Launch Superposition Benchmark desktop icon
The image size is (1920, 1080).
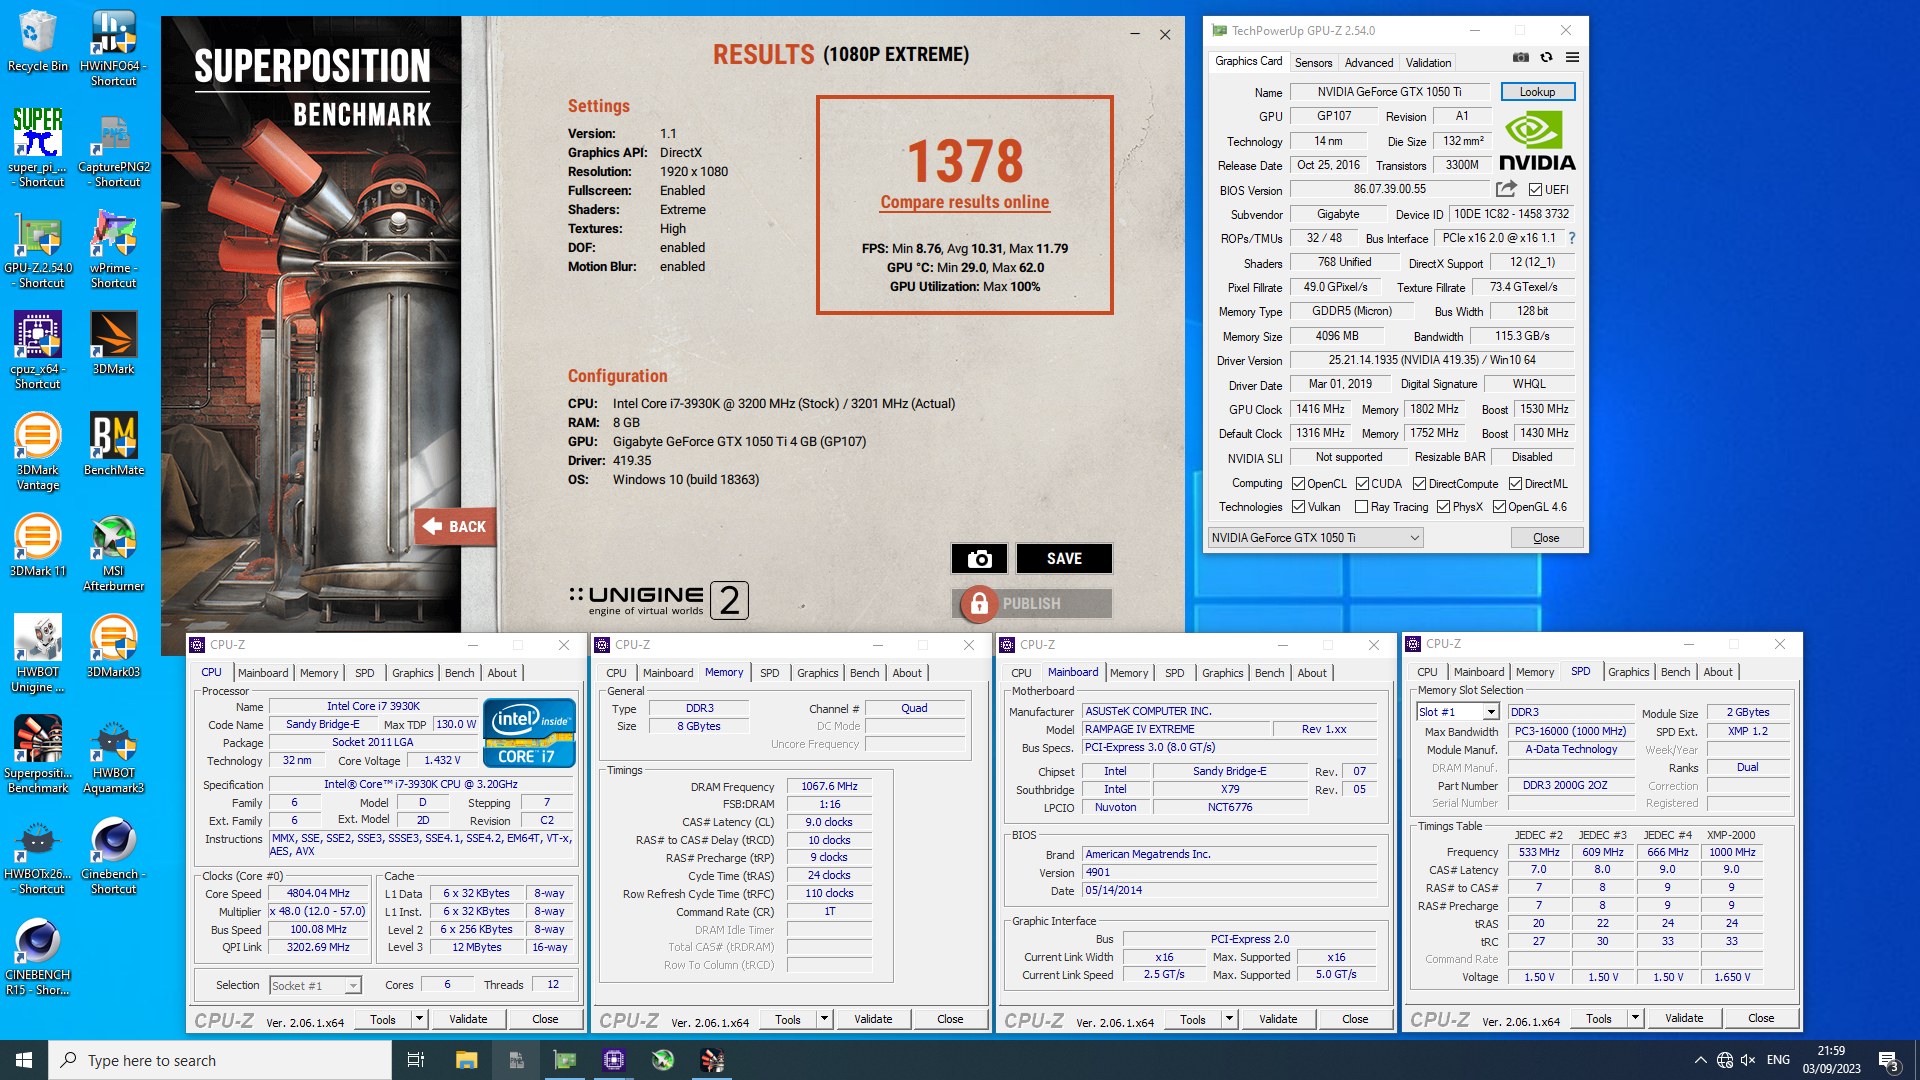tap(37, 755)
